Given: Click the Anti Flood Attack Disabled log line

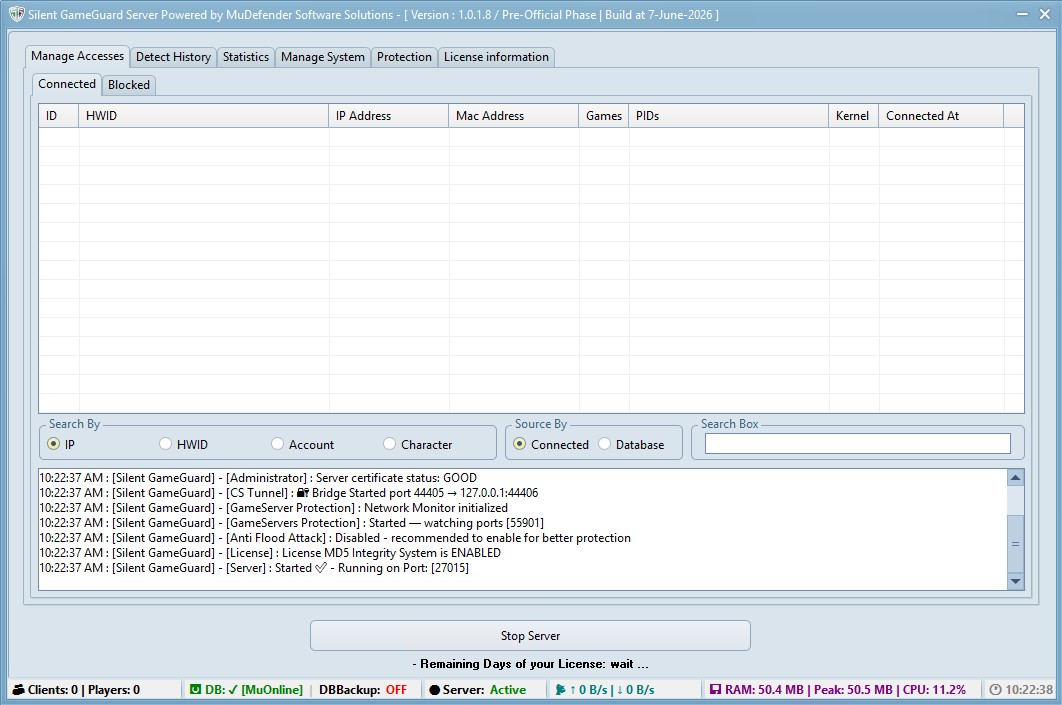Looking at the screenshot, I should click(x=335, y=537).
